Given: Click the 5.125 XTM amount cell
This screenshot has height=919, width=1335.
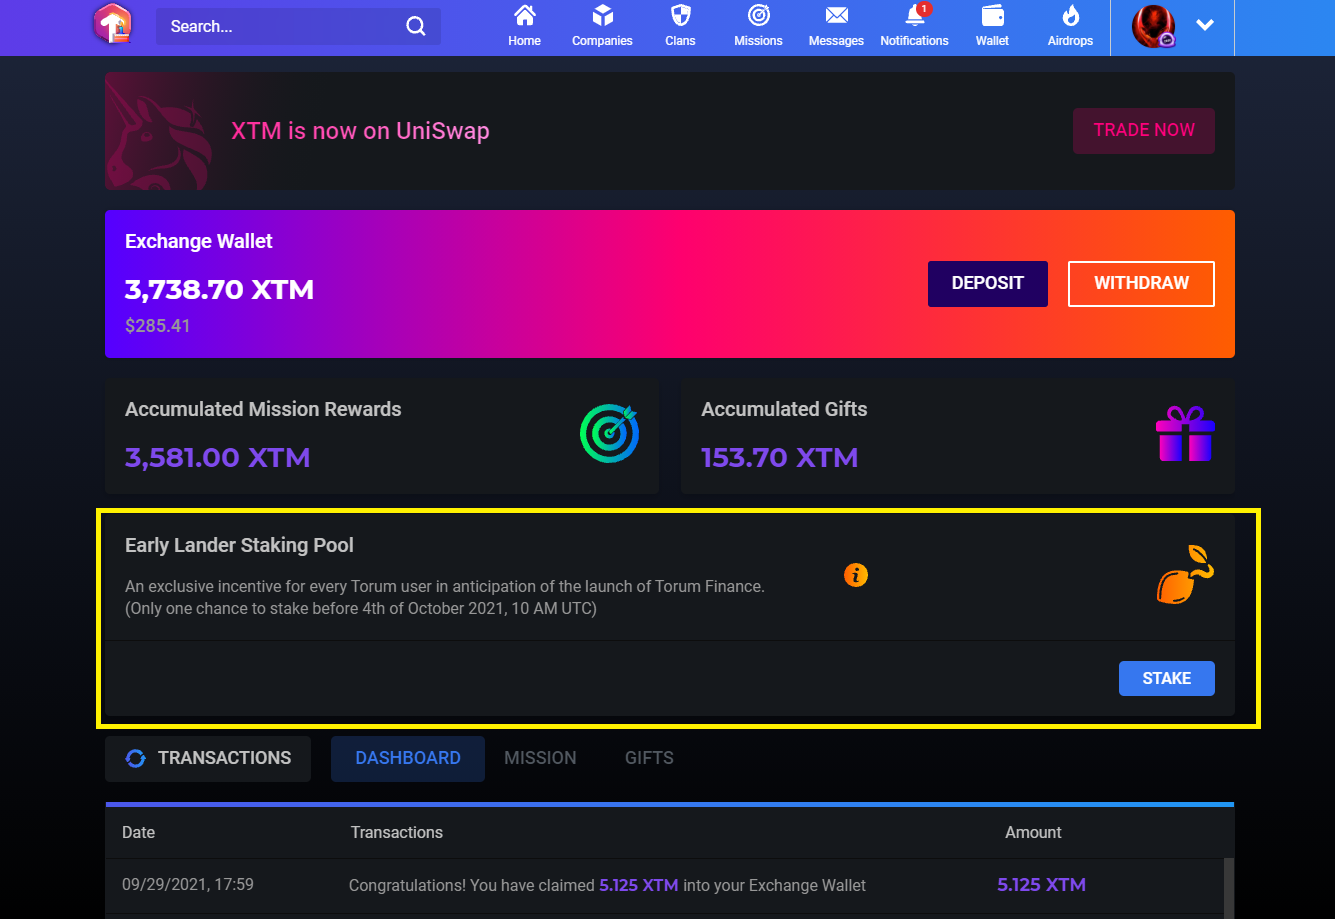Looking at the screenshot, I should (x=1041, y=885).
